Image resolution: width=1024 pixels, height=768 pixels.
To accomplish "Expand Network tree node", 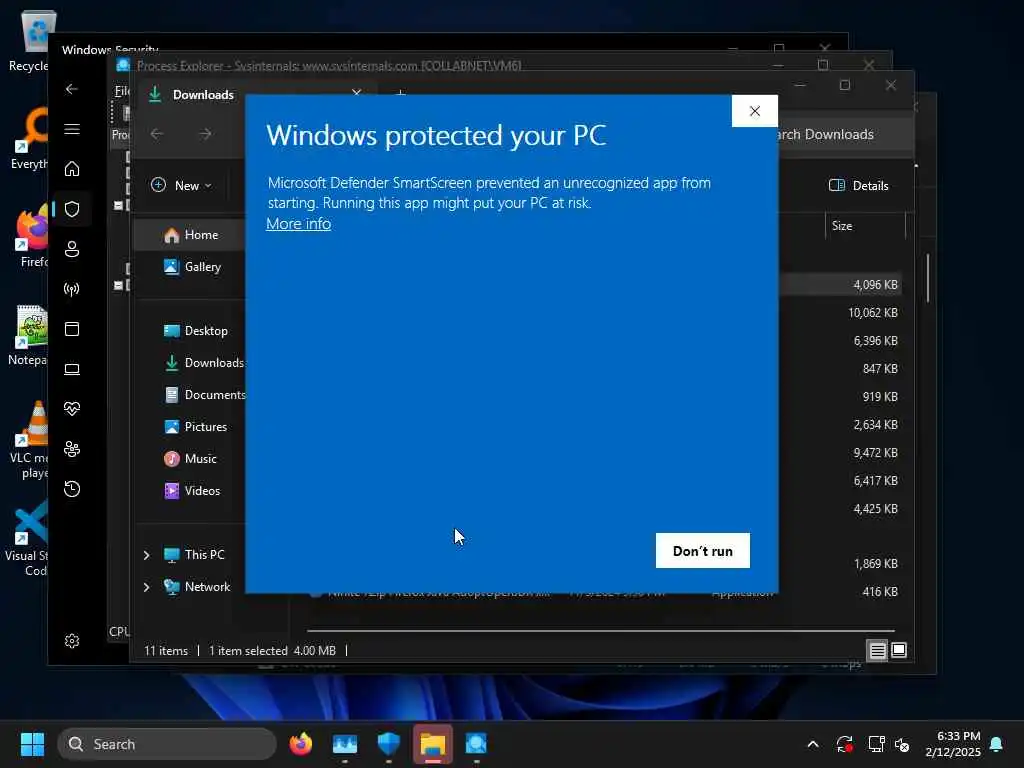I will (146, 586).
